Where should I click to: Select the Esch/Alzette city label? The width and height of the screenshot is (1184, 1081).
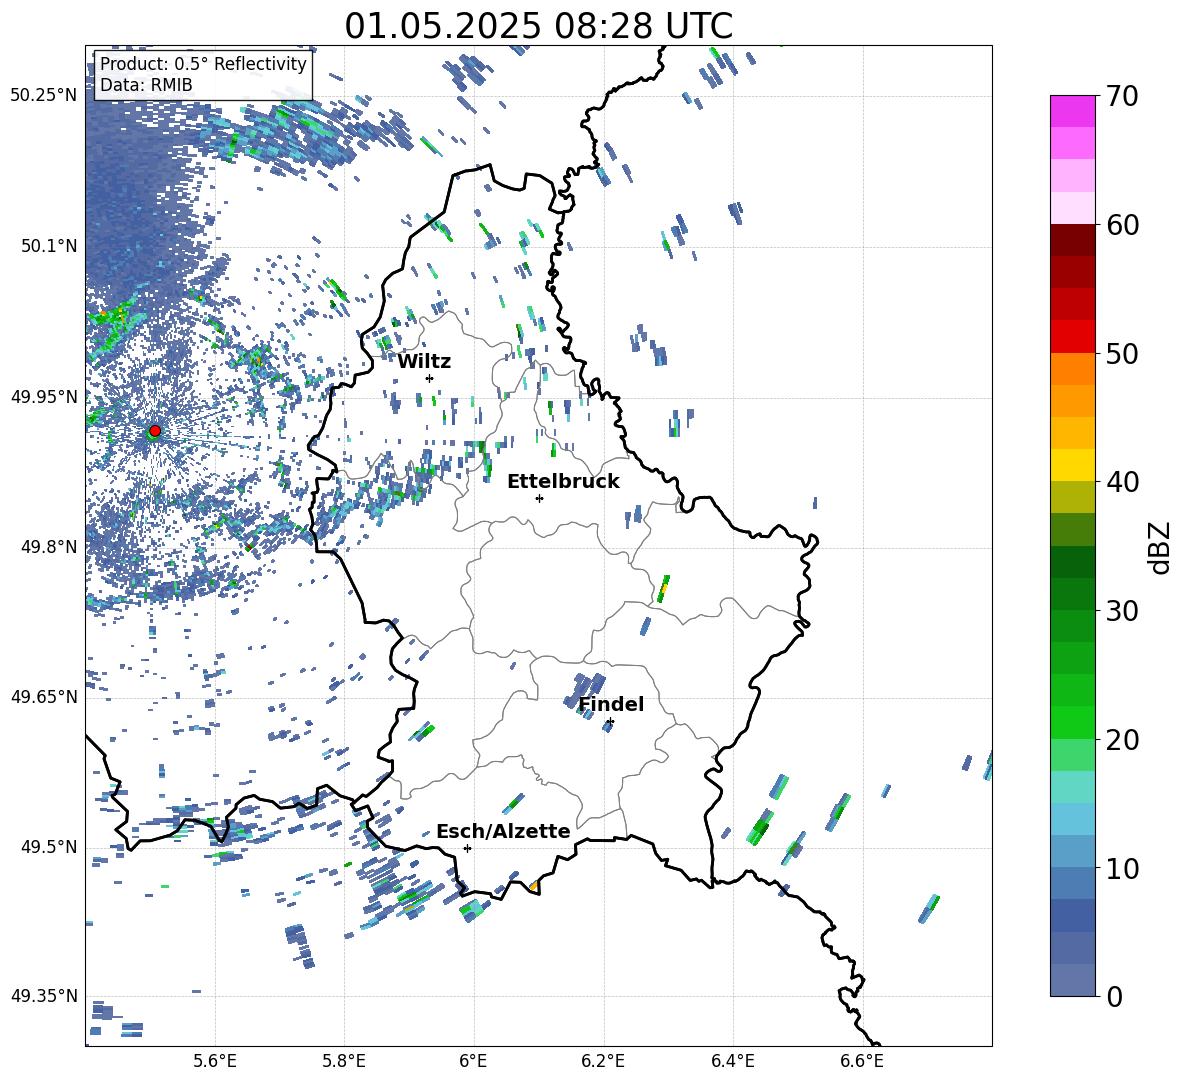[503, 831]
